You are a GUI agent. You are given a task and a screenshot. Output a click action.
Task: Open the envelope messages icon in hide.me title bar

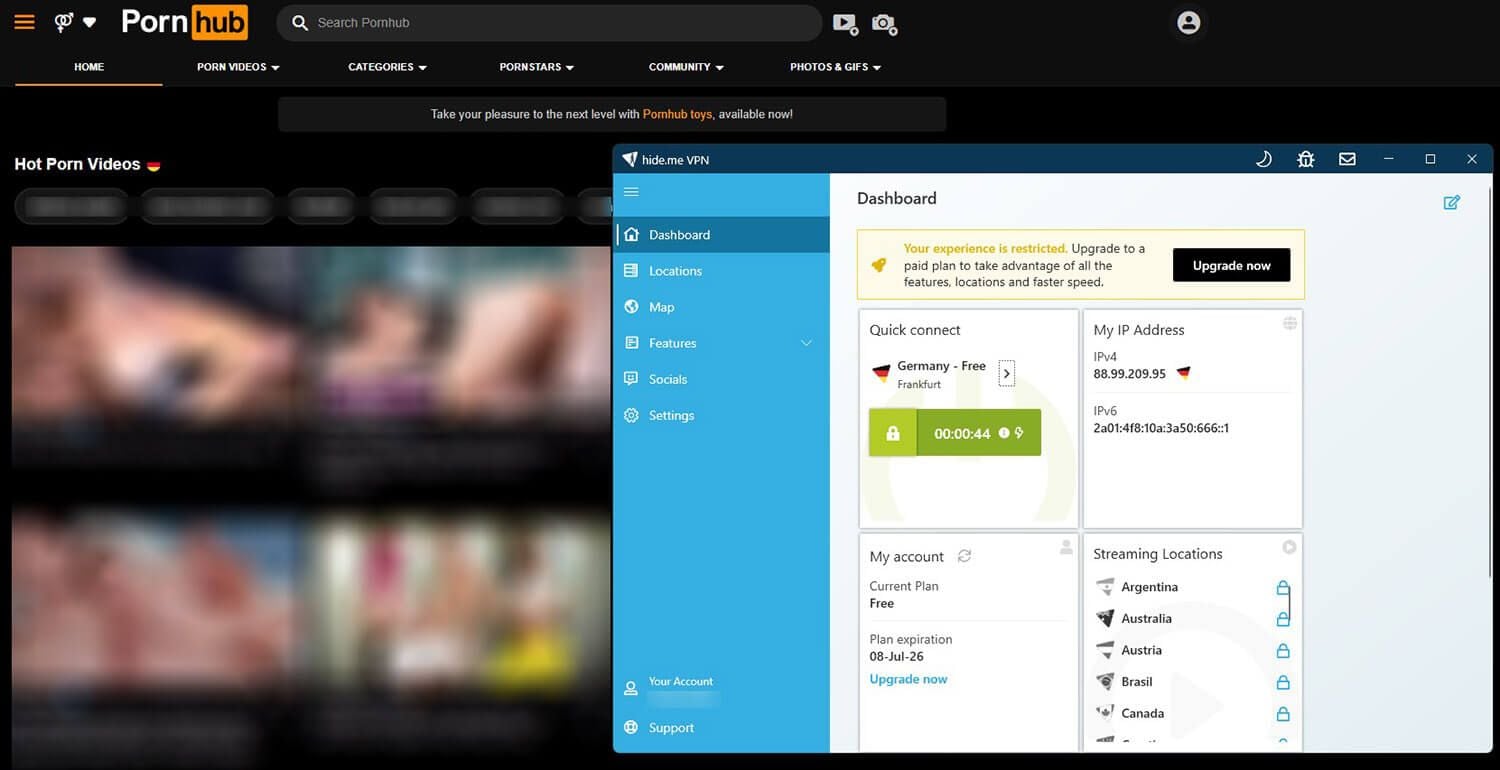1347,159
